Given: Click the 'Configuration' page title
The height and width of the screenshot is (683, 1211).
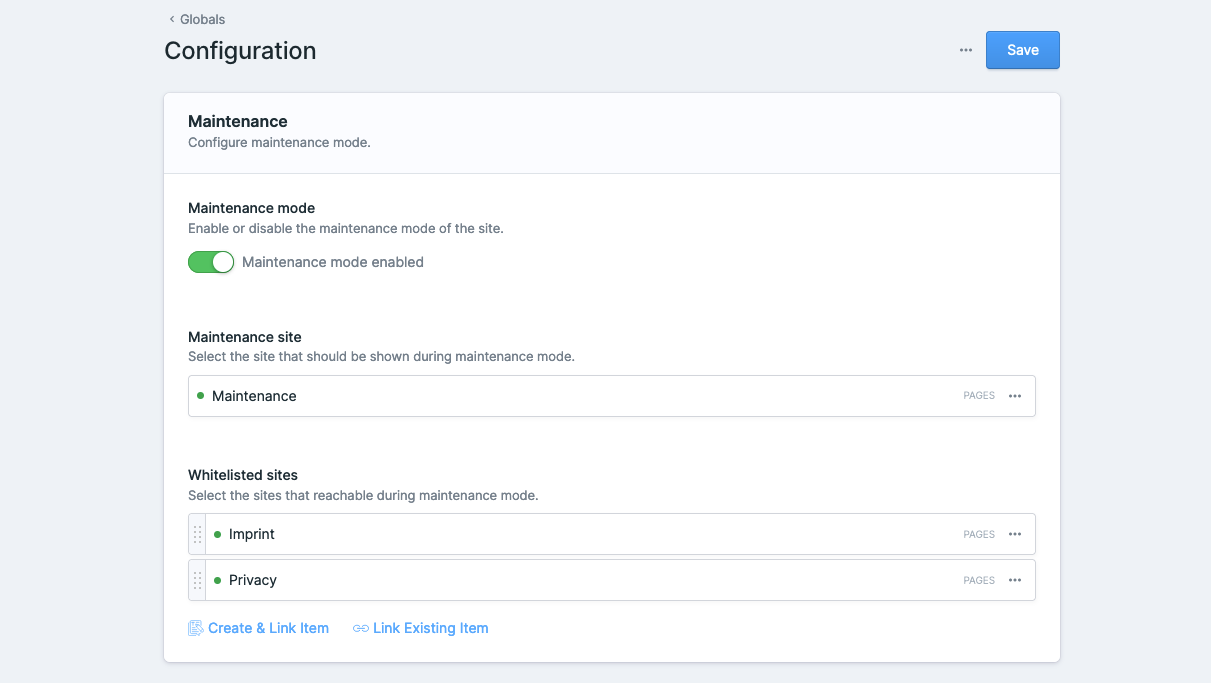Looking at the screenshot, I should tap(240, 51).
